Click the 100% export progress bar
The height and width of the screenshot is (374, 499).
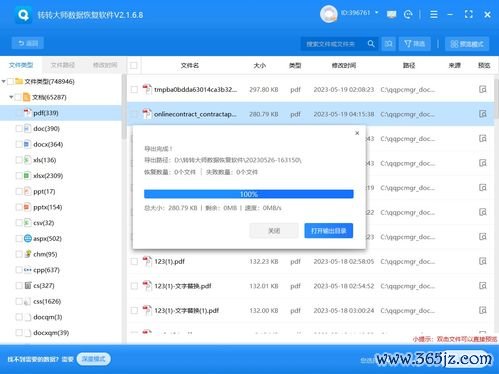(x=249, y=194)
